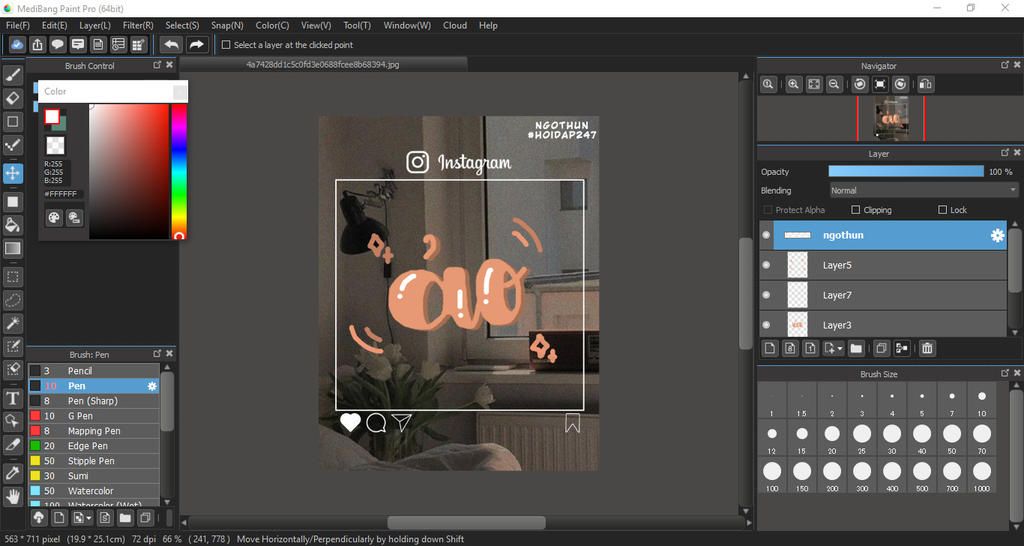Click the layer Opacity slider
Image resolution: width=1024 pixels, height=546 pixels.
pos(906,172)
